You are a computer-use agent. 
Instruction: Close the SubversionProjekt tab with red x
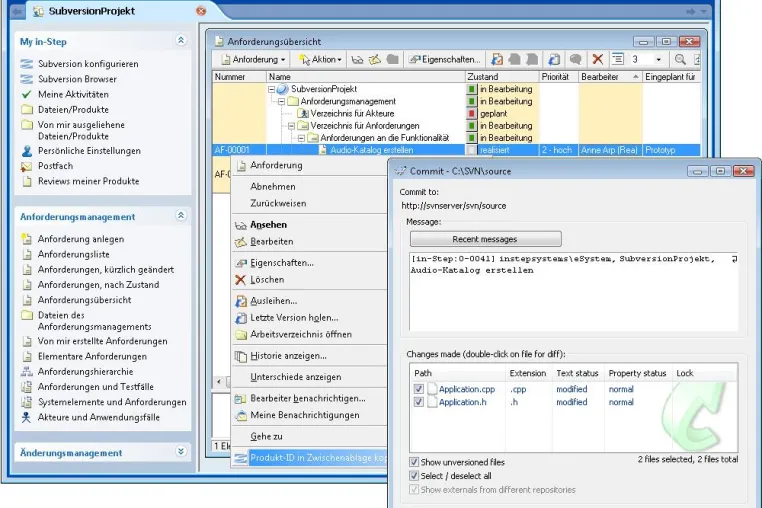[x=201, y=11]
